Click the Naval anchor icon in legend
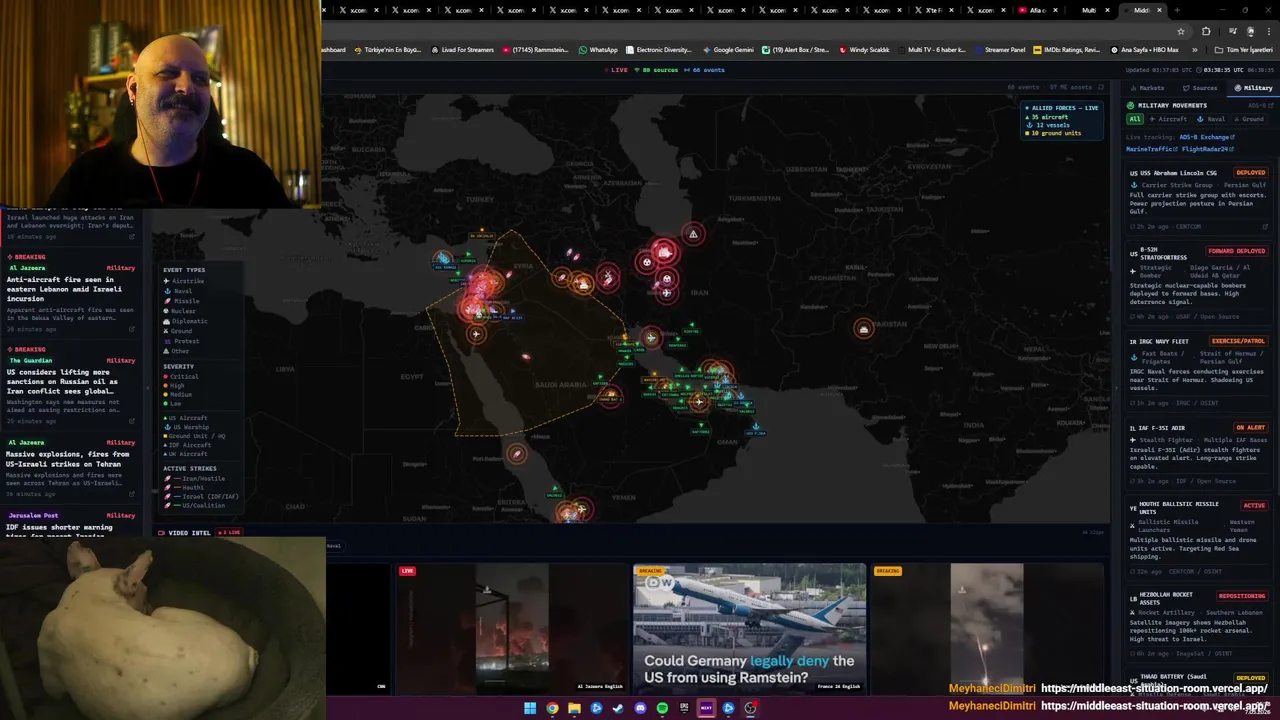The image size is (1280, 720). 167,291
